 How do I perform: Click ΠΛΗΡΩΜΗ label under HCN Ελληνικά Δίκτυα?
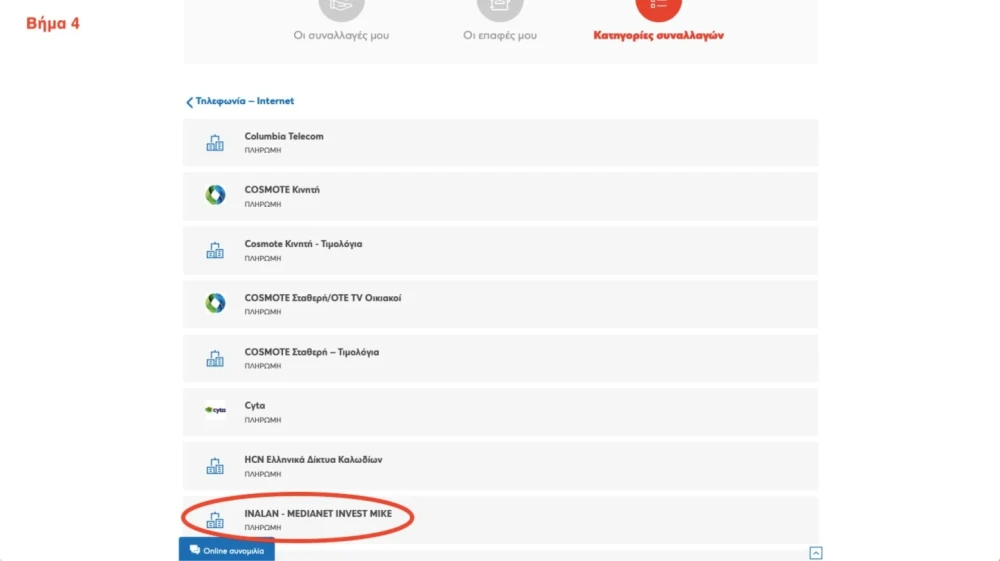(263, 474)
